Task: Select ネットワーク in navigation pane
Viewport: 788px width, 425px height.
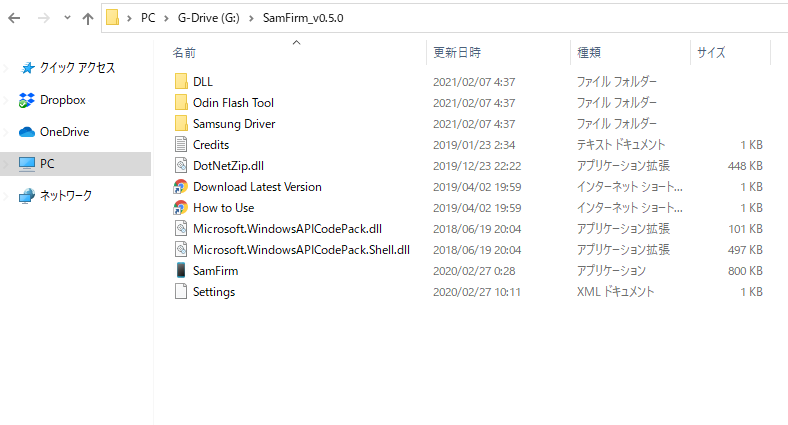Action: tap(66, 195)
